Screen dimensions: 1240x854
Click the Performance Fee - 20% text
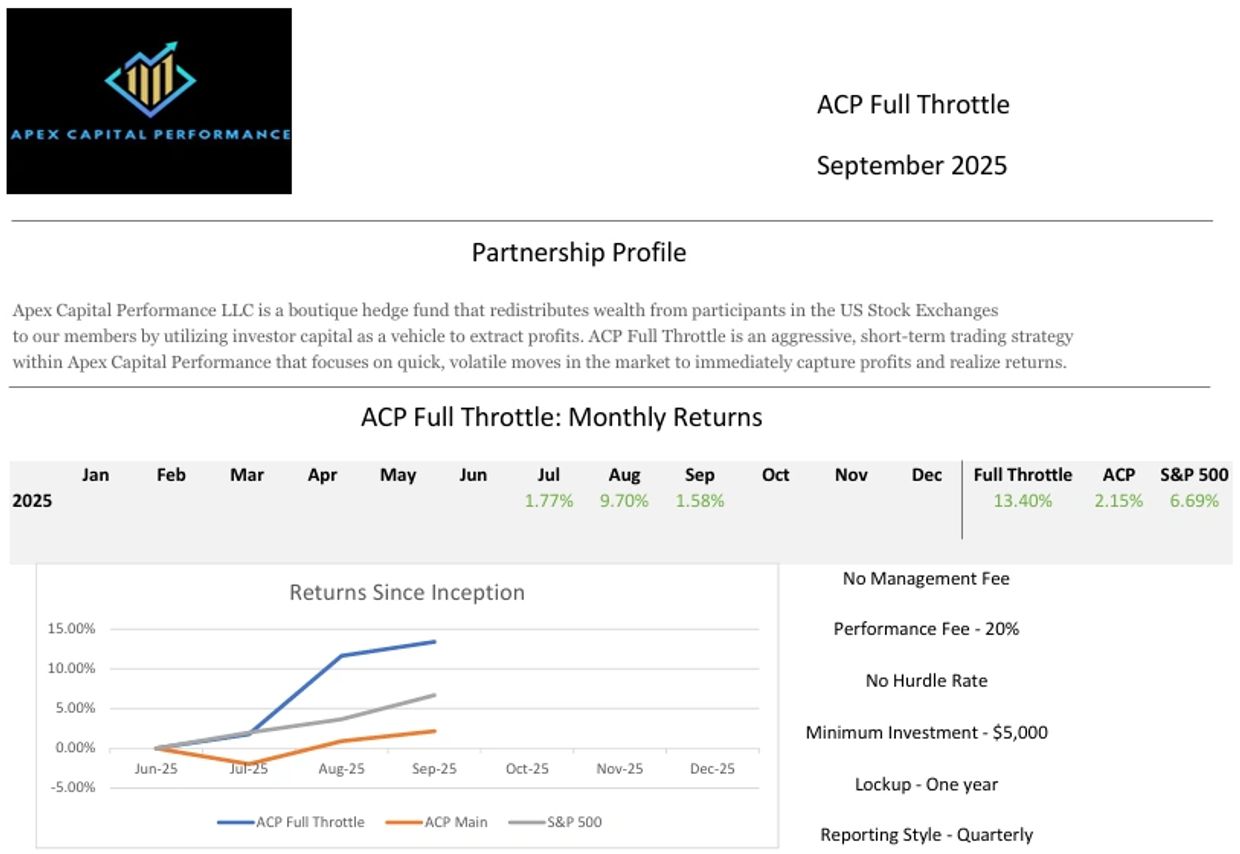pyautogui.click(x=926, y=629)
